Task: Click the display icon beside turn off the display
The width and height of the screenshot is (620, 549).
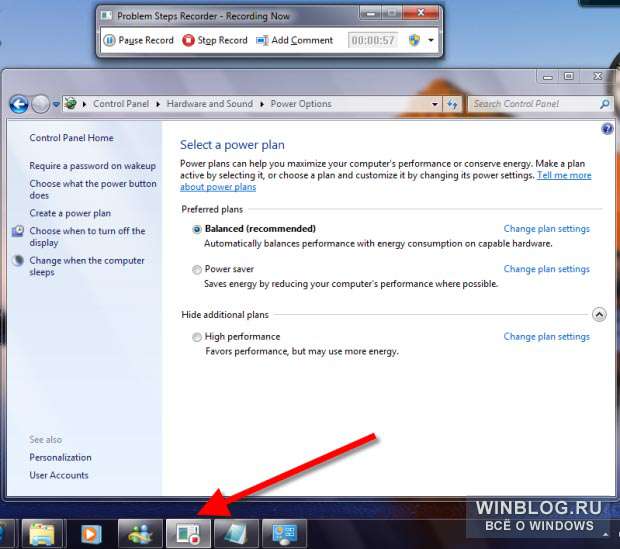Action: coord(18,231)
